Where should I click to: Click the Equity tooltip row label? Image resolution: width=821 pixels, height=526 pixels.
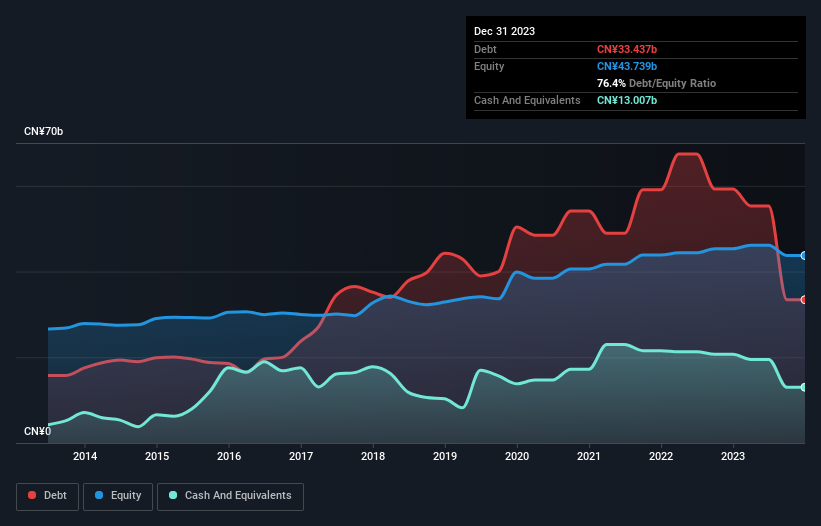489,66
